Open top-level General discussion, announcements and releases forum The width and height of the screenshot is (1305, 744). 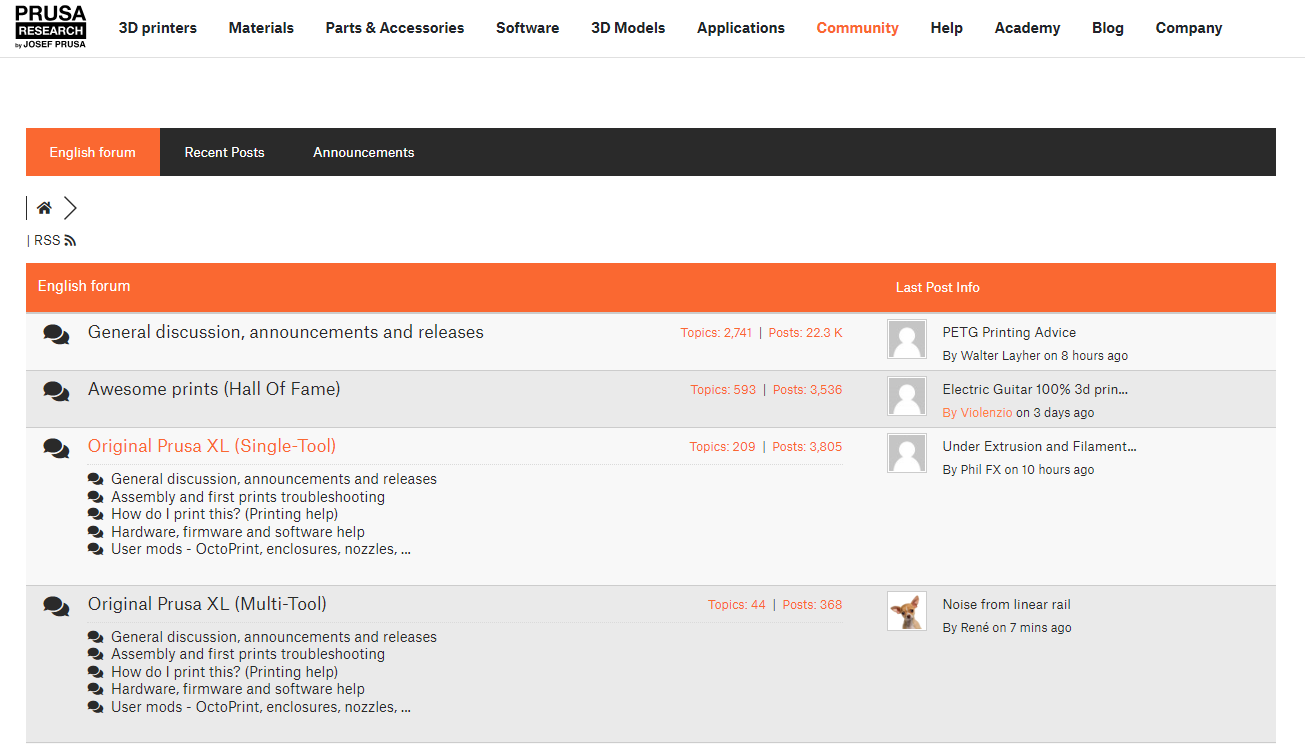click(286, 332)
